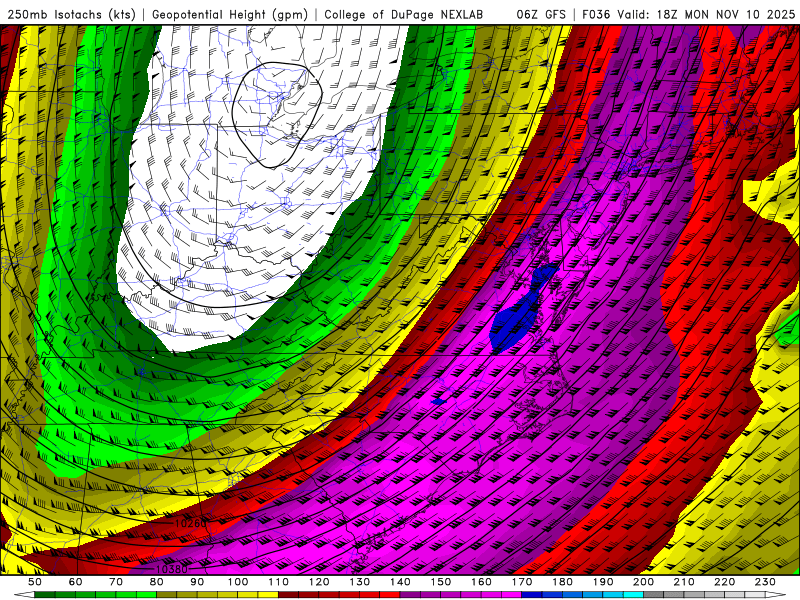This screenshot has width=800, height=600.
Task: Pick the dark blue swatch just right of 170
Action: click(532, 595)
